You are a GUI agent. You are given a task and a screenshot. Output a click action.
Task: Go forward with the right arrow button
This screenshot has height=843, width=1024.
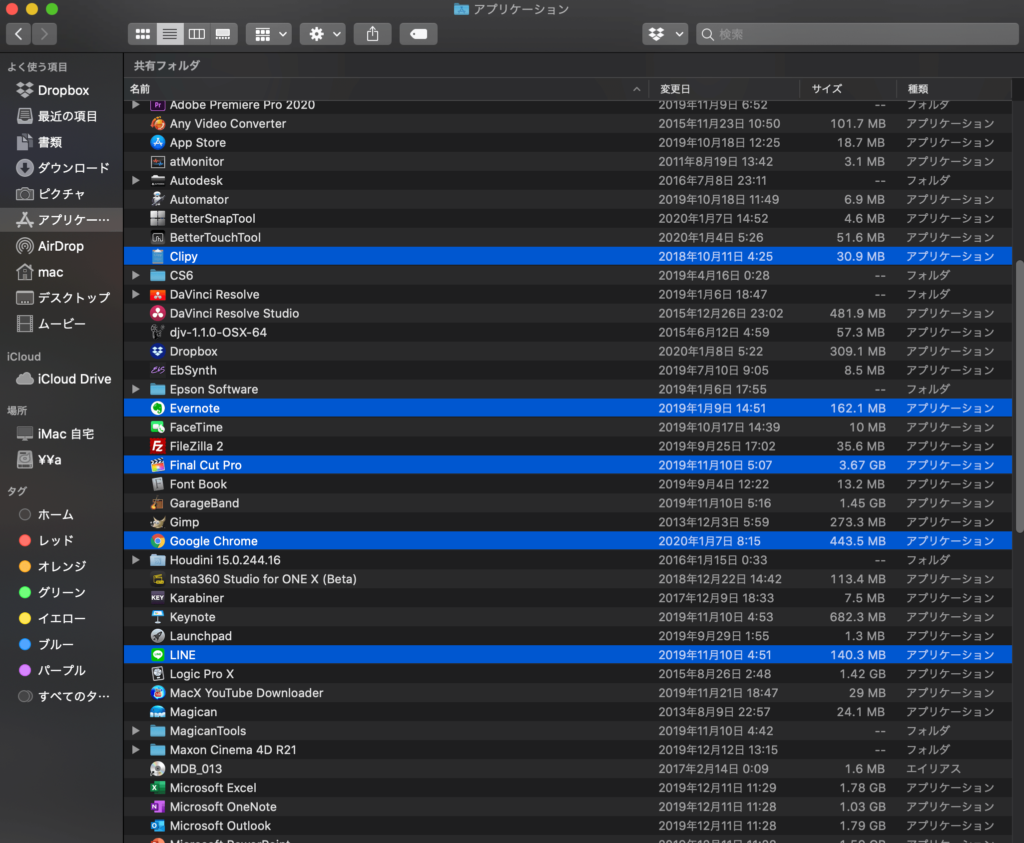point(44,34)
